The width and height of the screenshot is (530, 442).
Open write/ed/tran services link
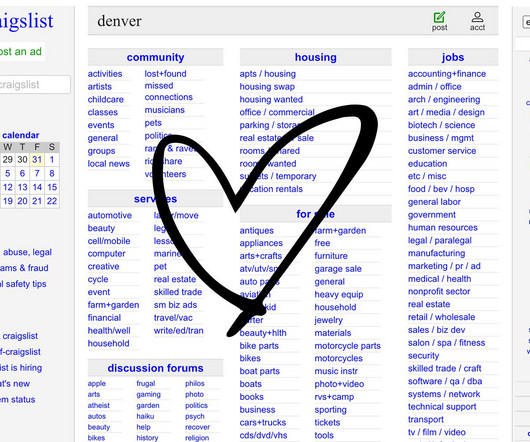click(178, 330)
